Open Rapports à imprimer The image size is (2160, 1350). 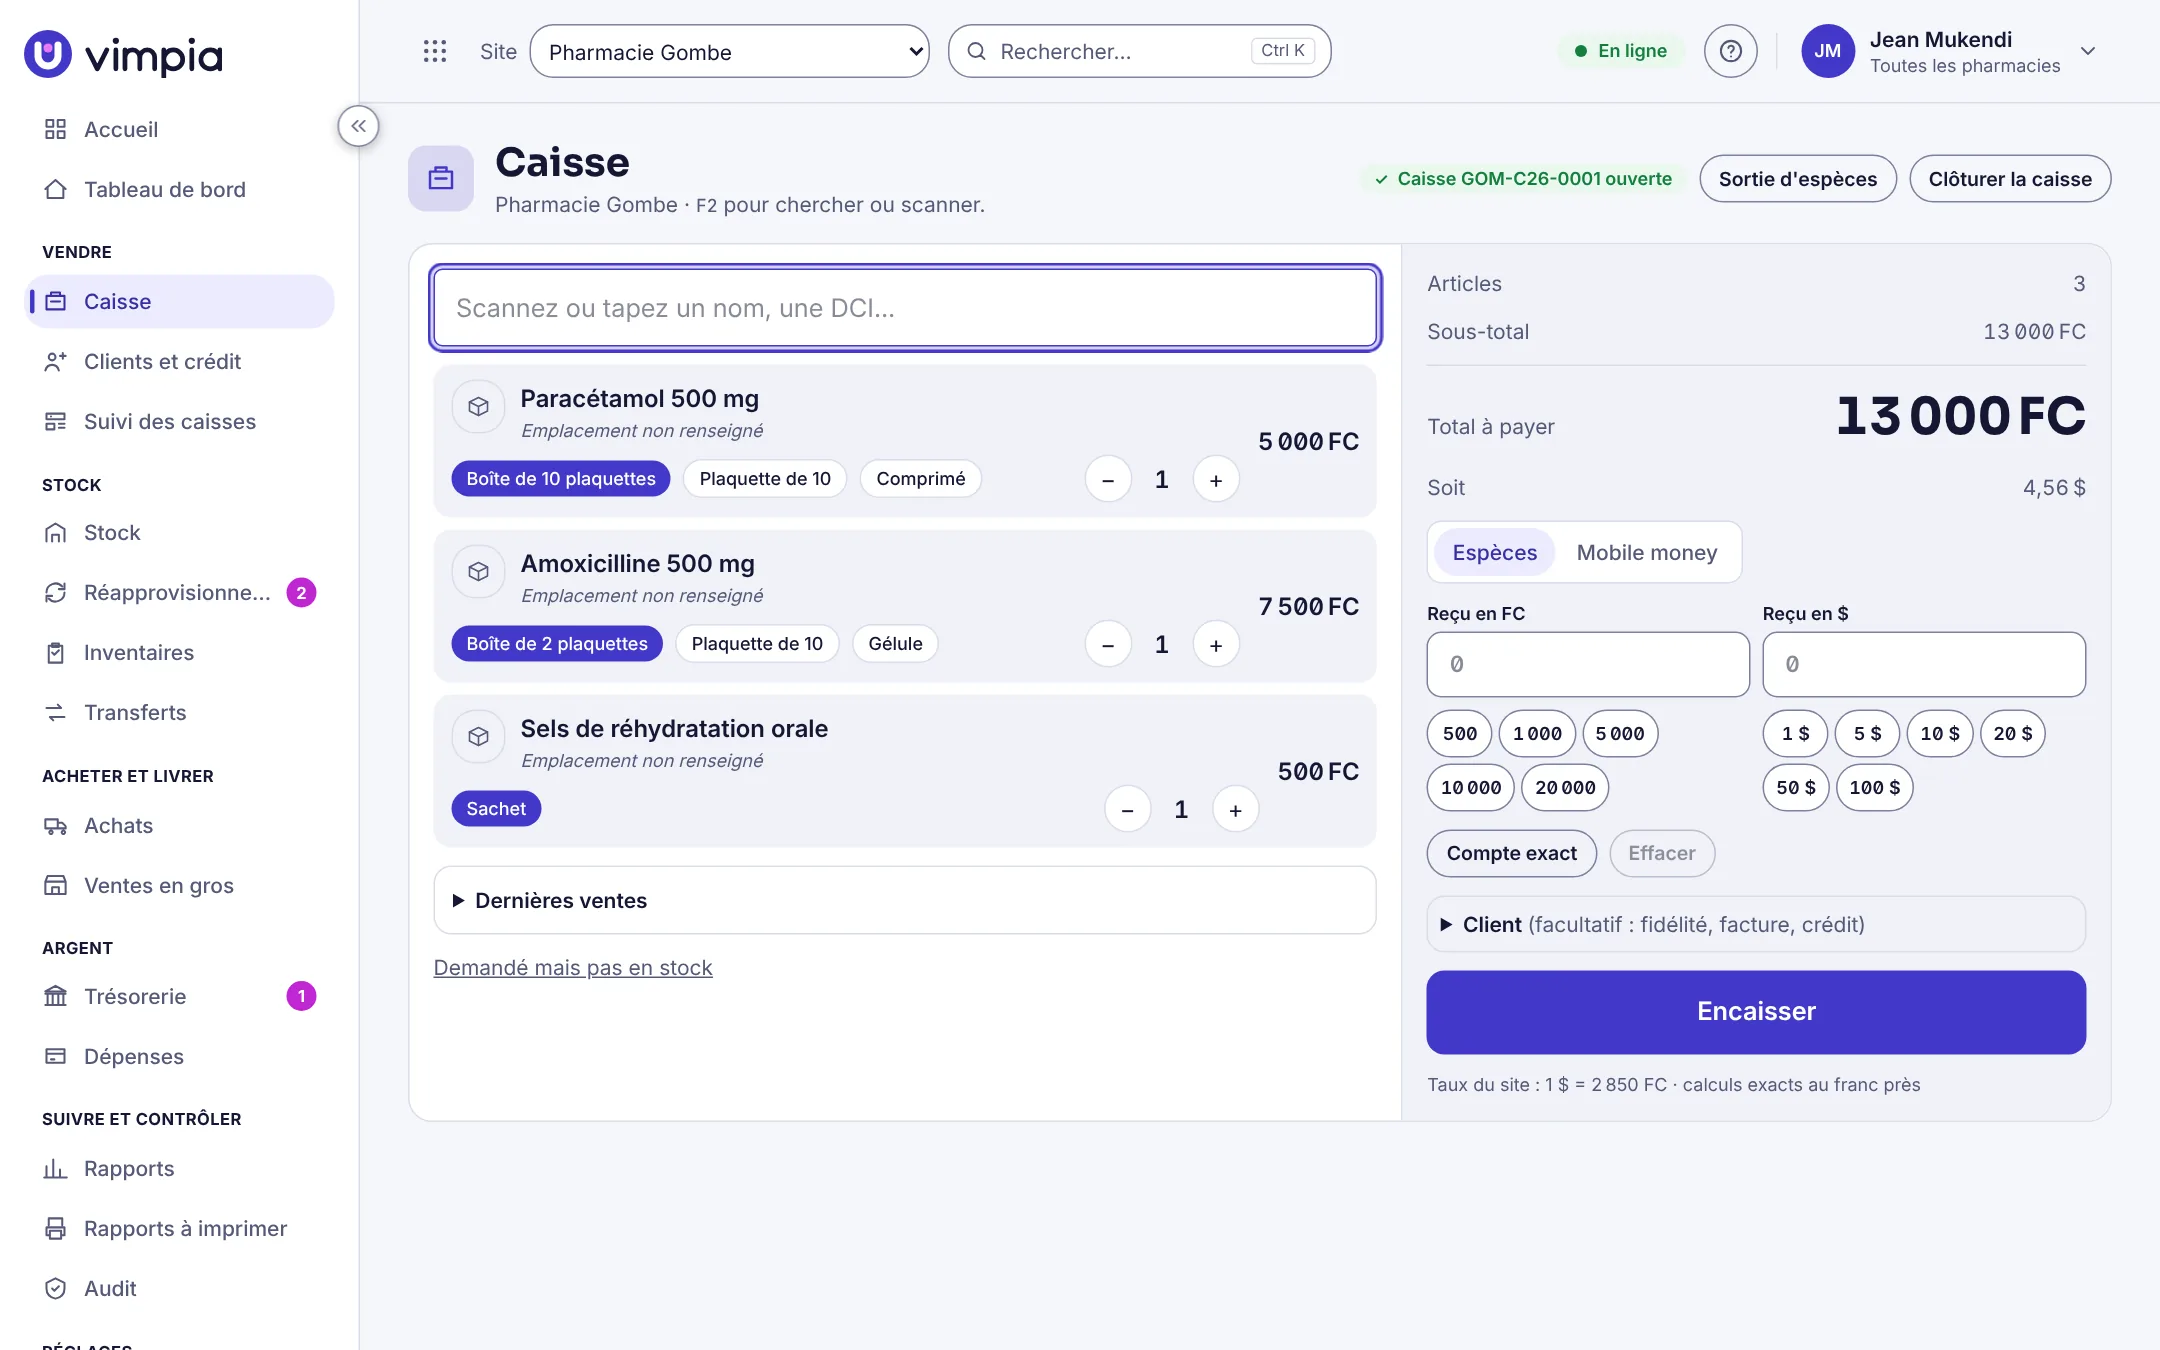179,1228
